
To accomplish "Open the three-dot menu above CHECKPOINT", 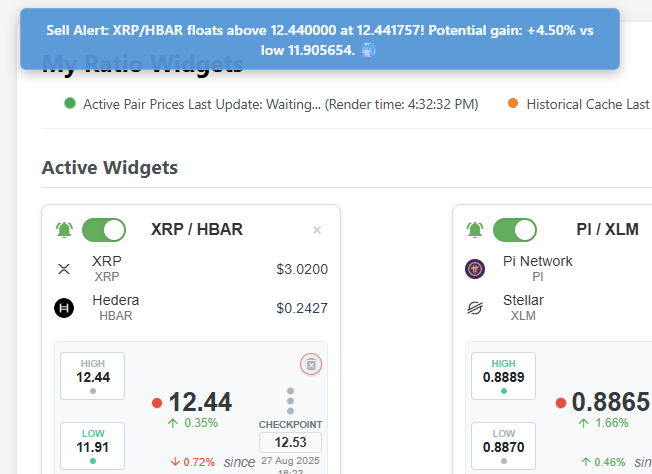I will [291, 400].
